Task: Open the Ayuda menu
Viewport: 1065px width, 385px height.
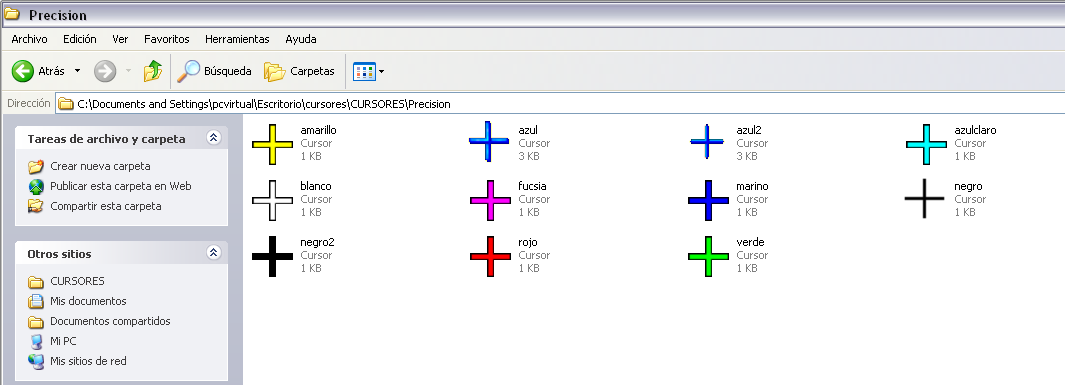Action: pyautogui.click(x=301, y=39)
